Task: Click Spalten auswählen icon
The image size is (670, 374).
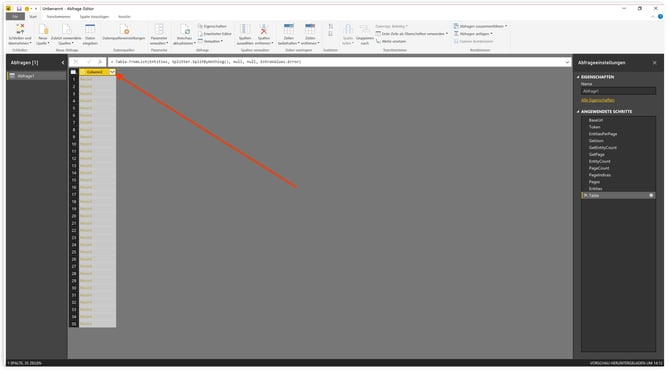Action: tap(245, 29)
